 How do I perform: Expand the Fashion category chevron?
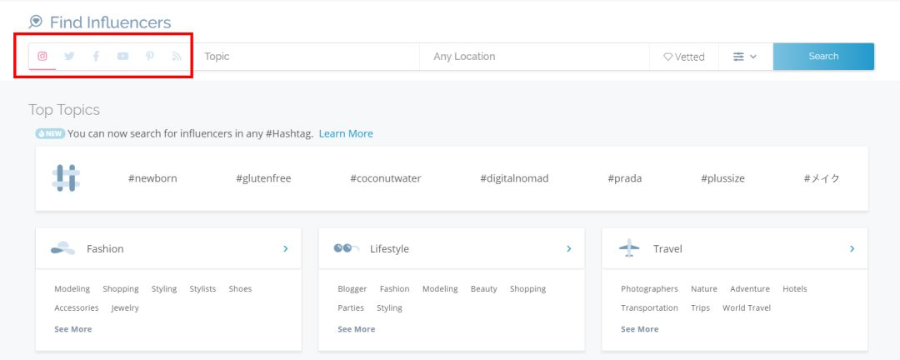tap(285, 249)
